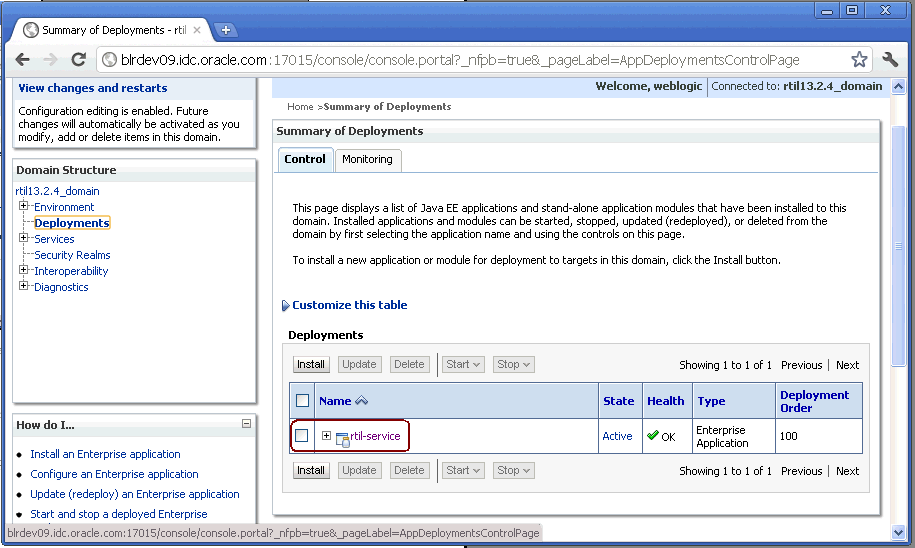This screenshot has height=548, width=915.
Task: Open View changes and restarts
Action: 93,88
